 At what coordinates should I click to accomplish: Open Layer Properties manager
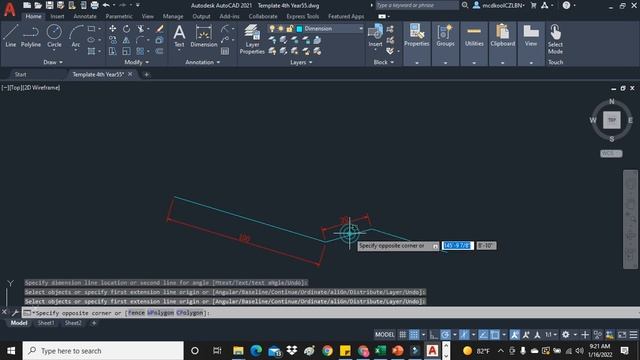click(252, 39)
